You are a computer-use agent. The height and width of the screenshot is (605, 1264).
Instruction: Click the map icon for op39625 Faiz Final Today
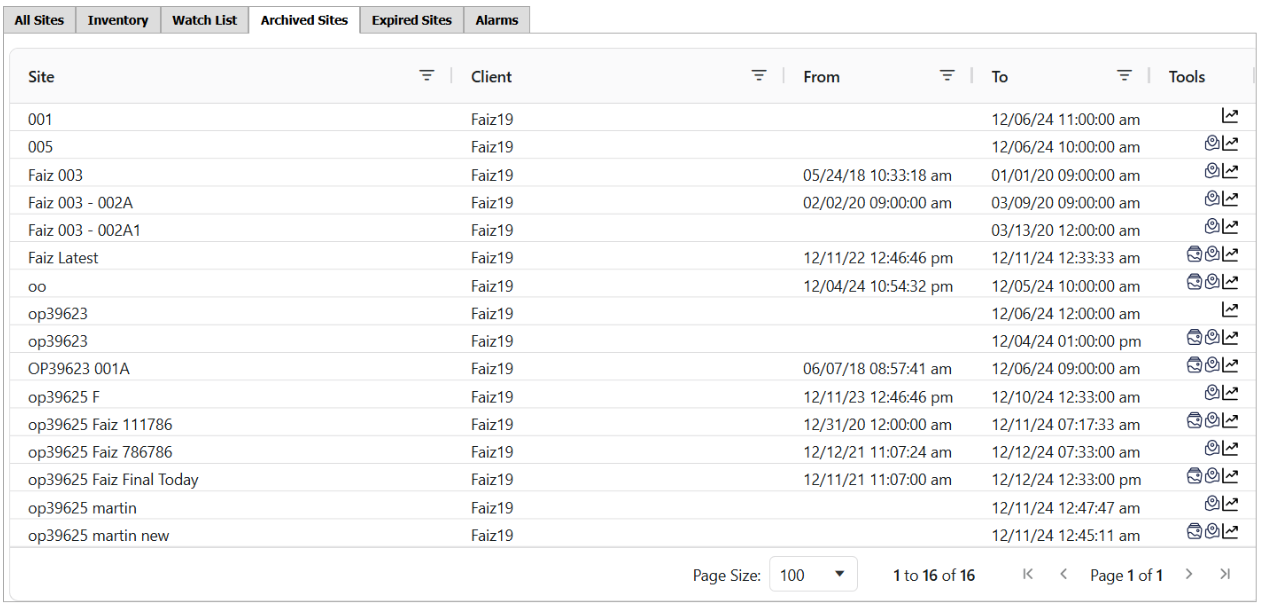click(x=1212, y=477)
